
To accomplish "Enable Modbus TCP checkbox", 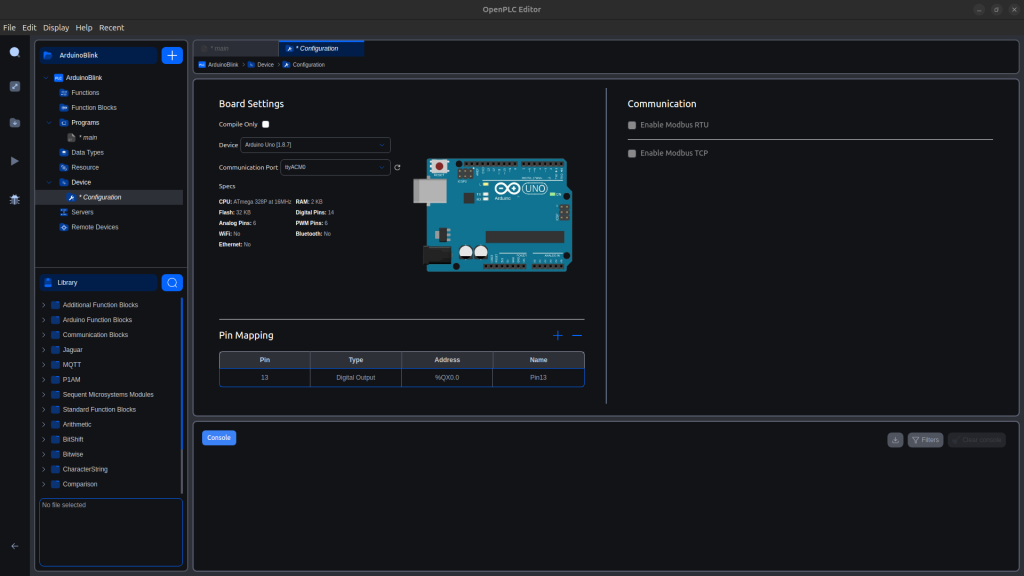I will click(x=632, y=153).
